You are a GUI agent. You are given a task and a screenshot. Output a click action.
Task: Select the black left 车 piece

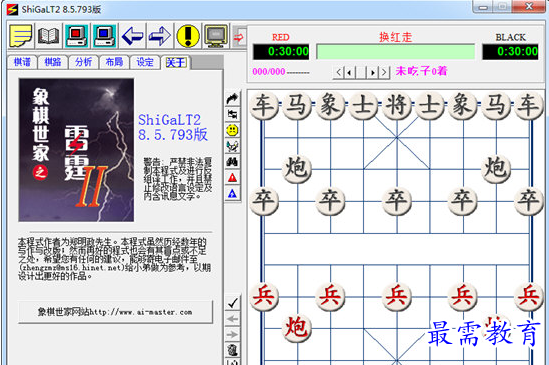264,105
